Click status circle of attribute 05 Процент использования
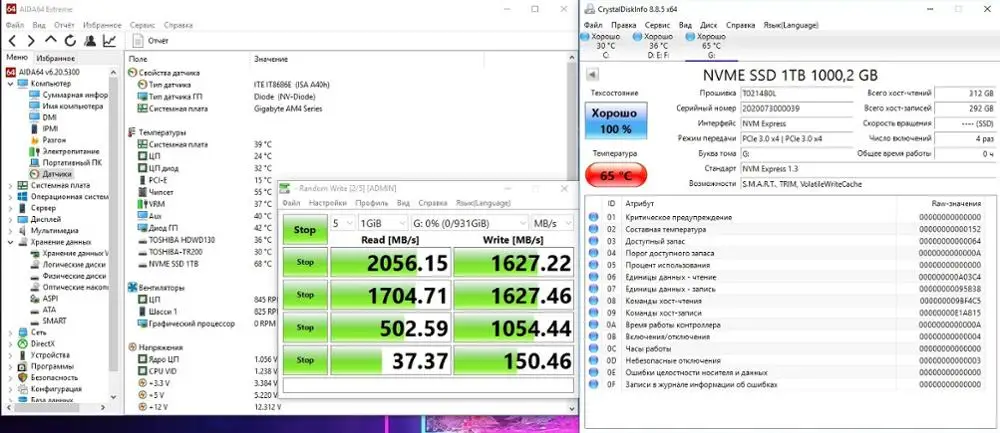1000x433 pixels. click(x=594, y=265)
